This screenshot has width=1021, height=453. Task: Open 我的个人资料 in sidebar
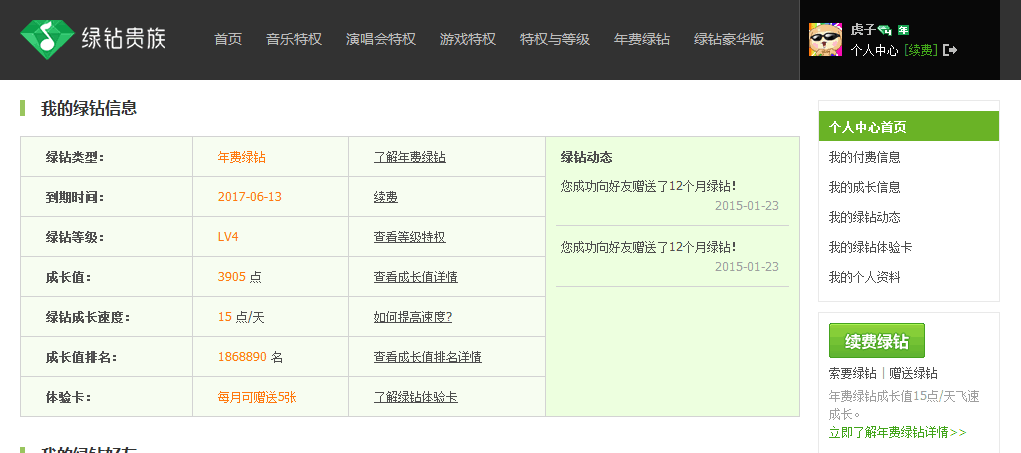(864, 277)
